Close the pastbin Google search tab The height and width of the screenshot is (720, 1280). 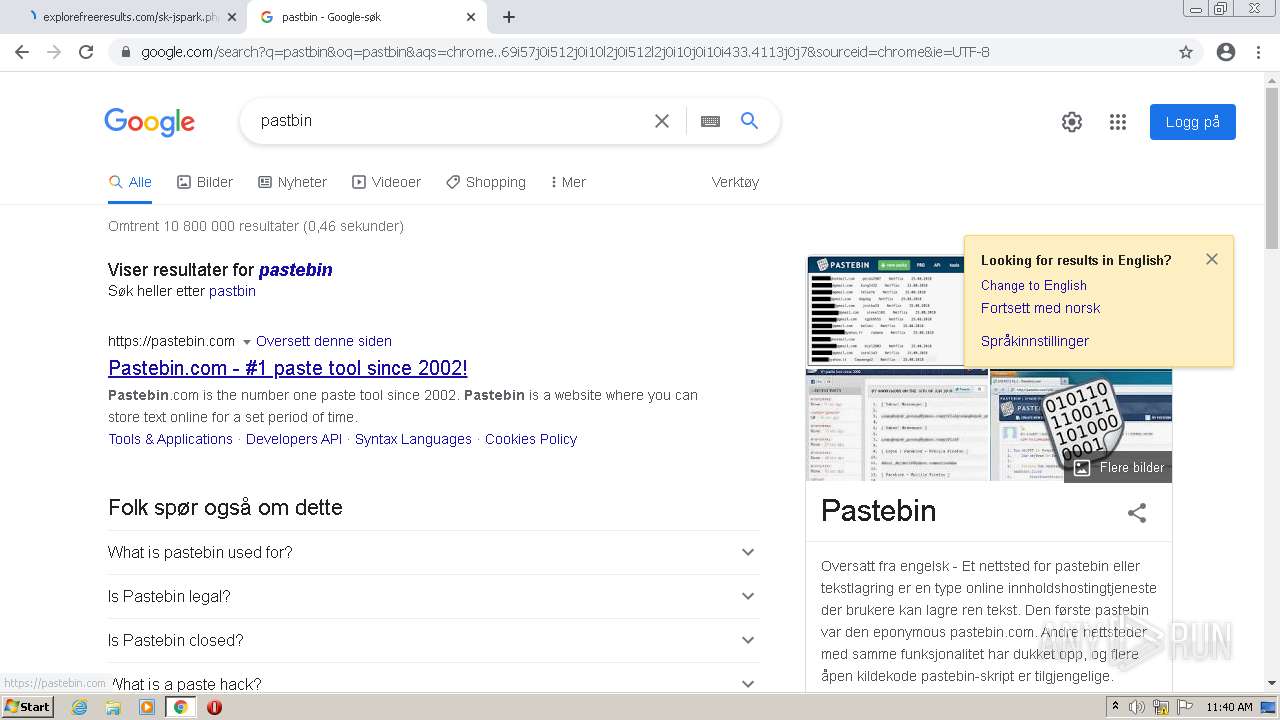(x=471, y=17)
